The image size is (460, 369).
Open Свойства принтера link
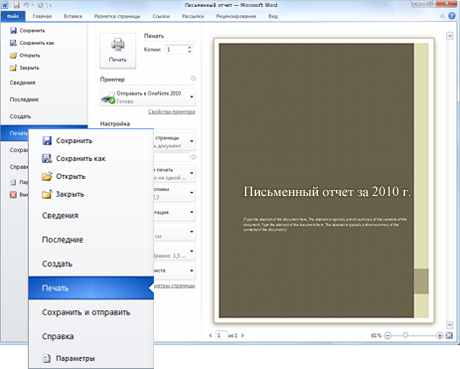[171, 112]
